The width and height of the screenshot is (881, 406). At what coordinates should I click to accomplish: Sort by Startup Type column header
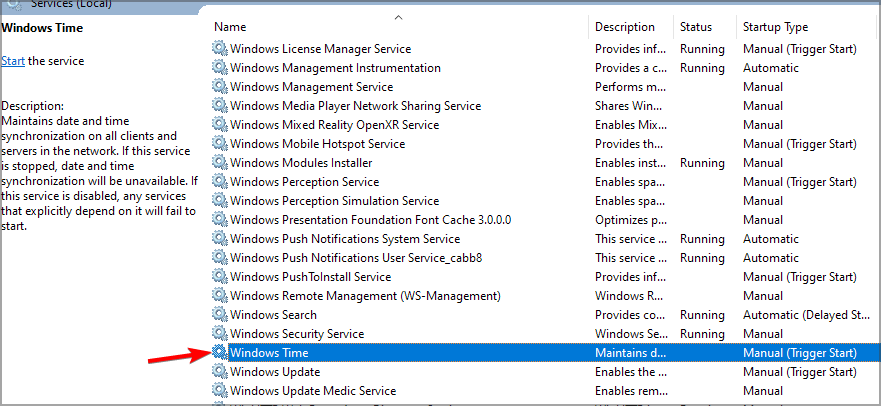[775, 27]
